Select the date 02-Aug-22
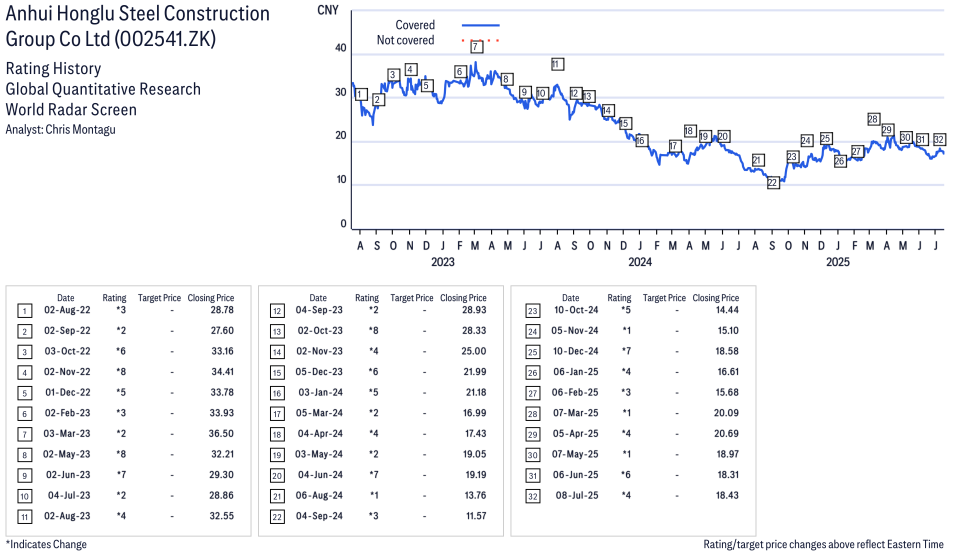 tap(67, 310)
